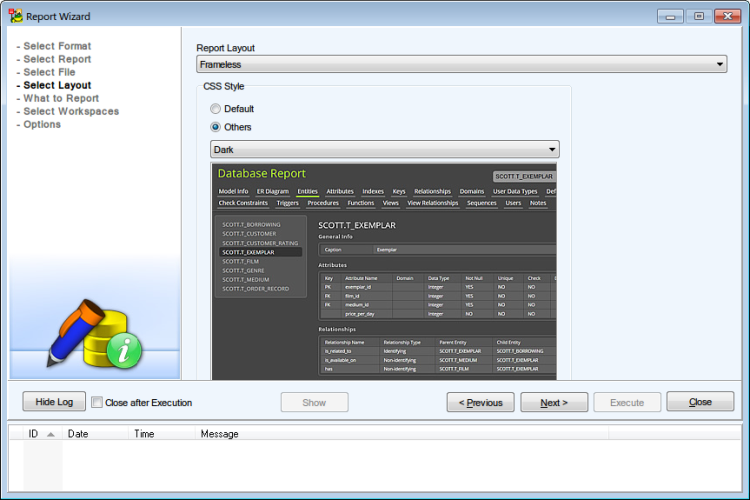Open the Report Layout dropdown showing Frameless

coord(462,64)
